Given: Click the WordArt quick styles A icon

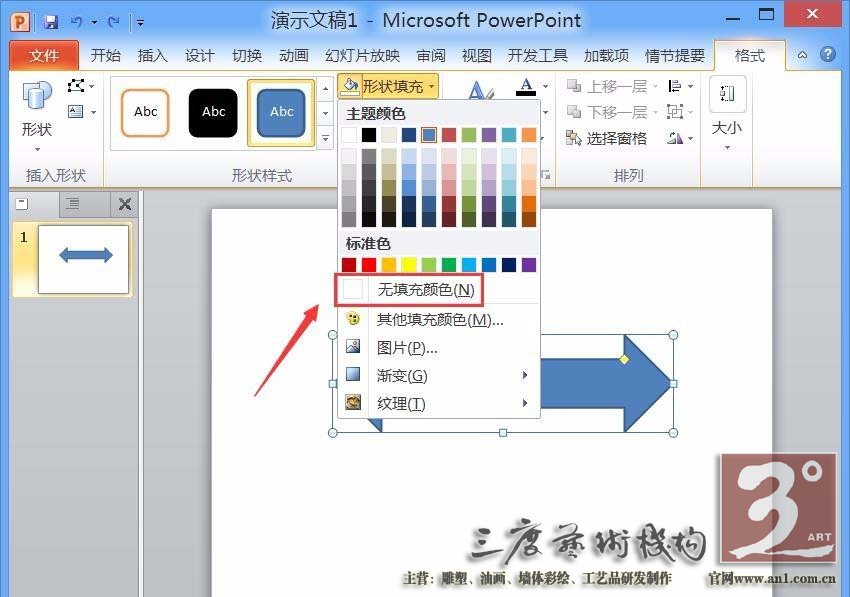Looking at the screenshot, I should pyautogui.click(x=481, y=89).
